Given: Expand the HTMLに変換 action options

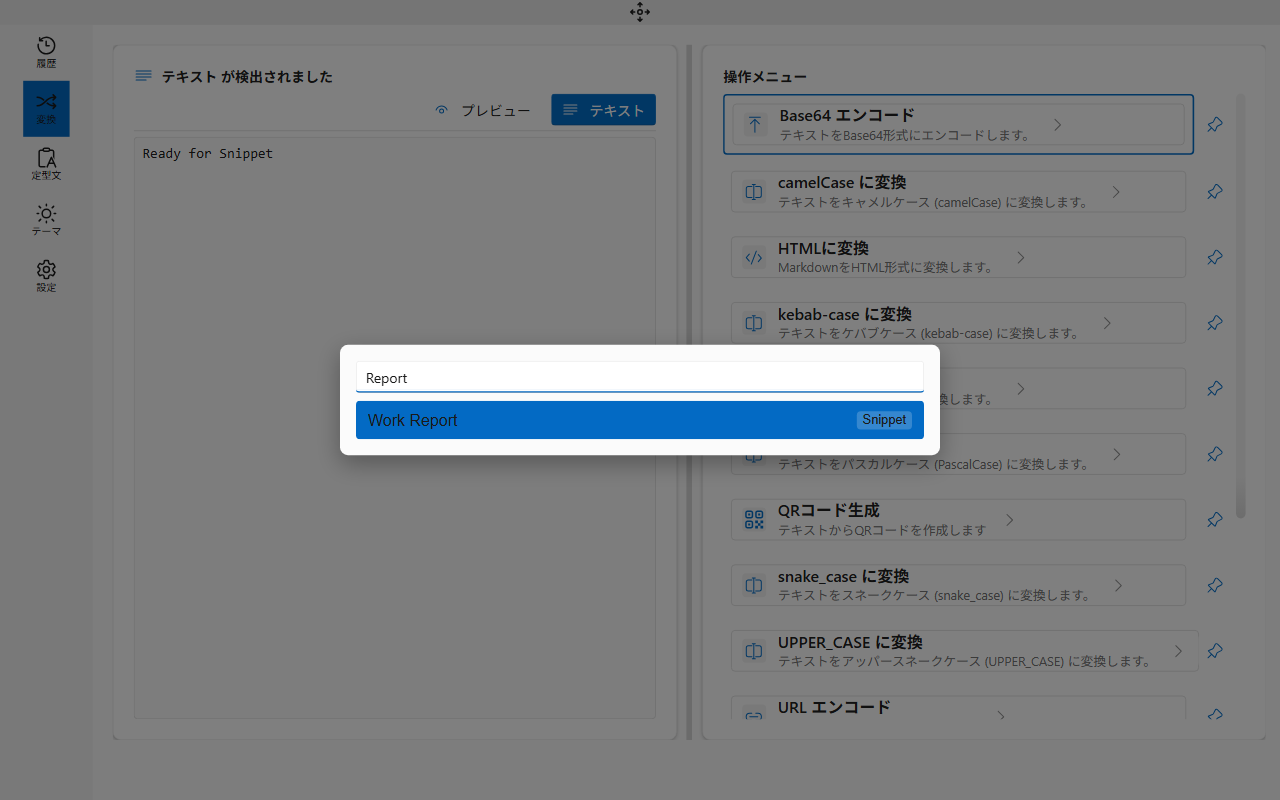Looking at the screenshot, I should 1020,257.
